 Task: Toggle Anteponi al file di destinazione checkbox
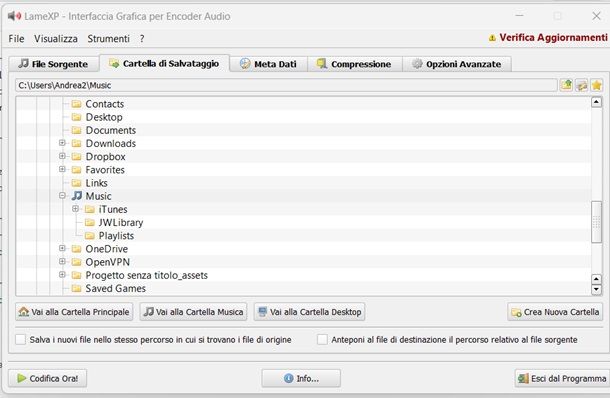322,340
